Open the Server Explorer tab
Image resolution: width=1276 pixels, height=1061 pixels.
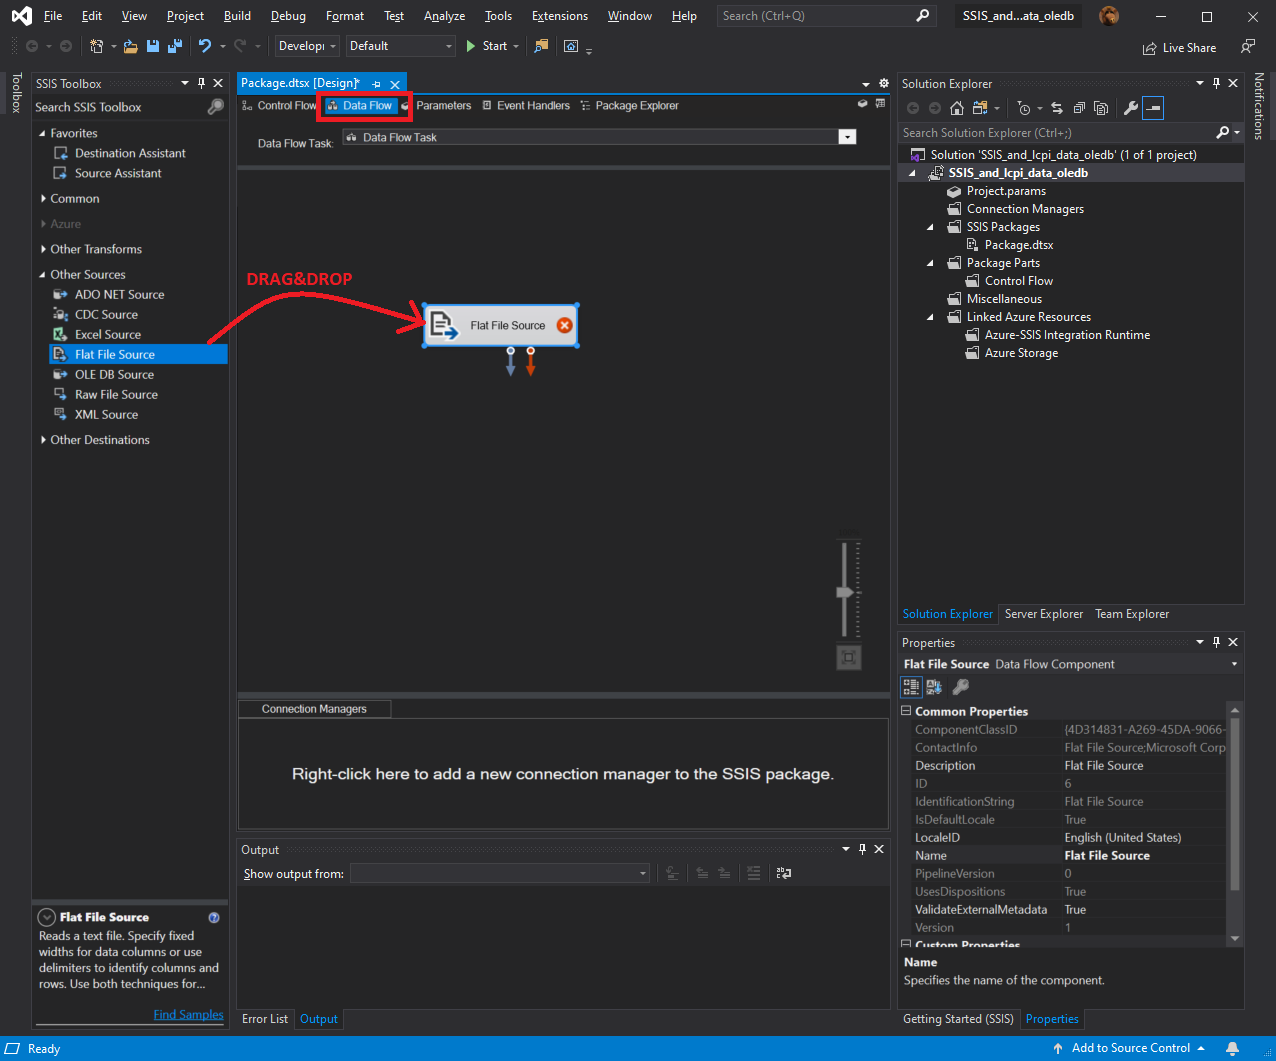[1044, 614]
